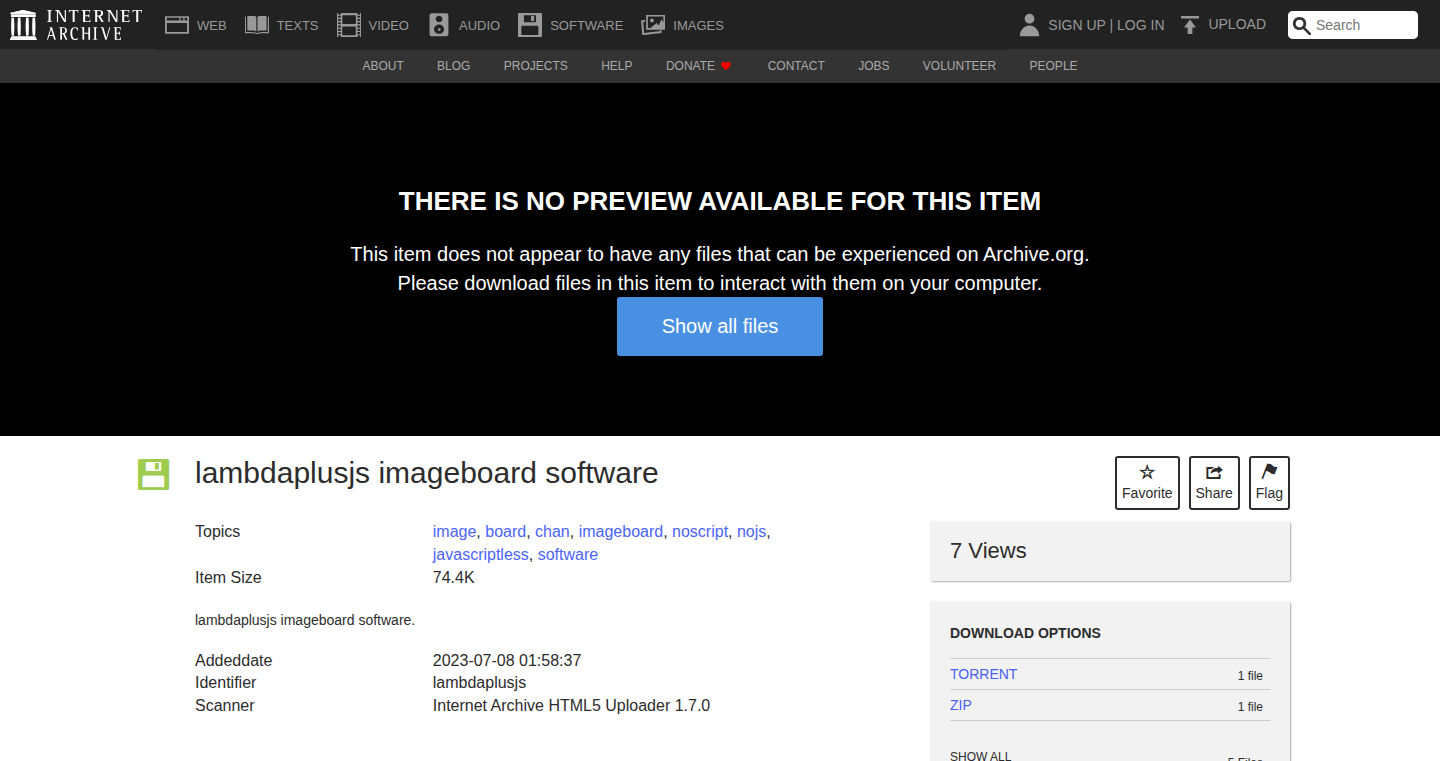Click the Log In link

(1140, 25)
